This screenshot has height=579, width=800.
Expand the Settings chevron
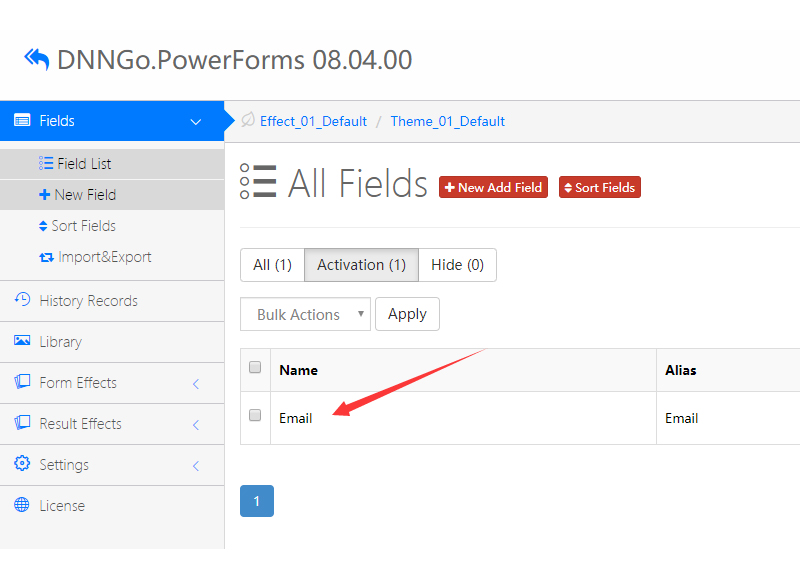(x=196, y=466)
